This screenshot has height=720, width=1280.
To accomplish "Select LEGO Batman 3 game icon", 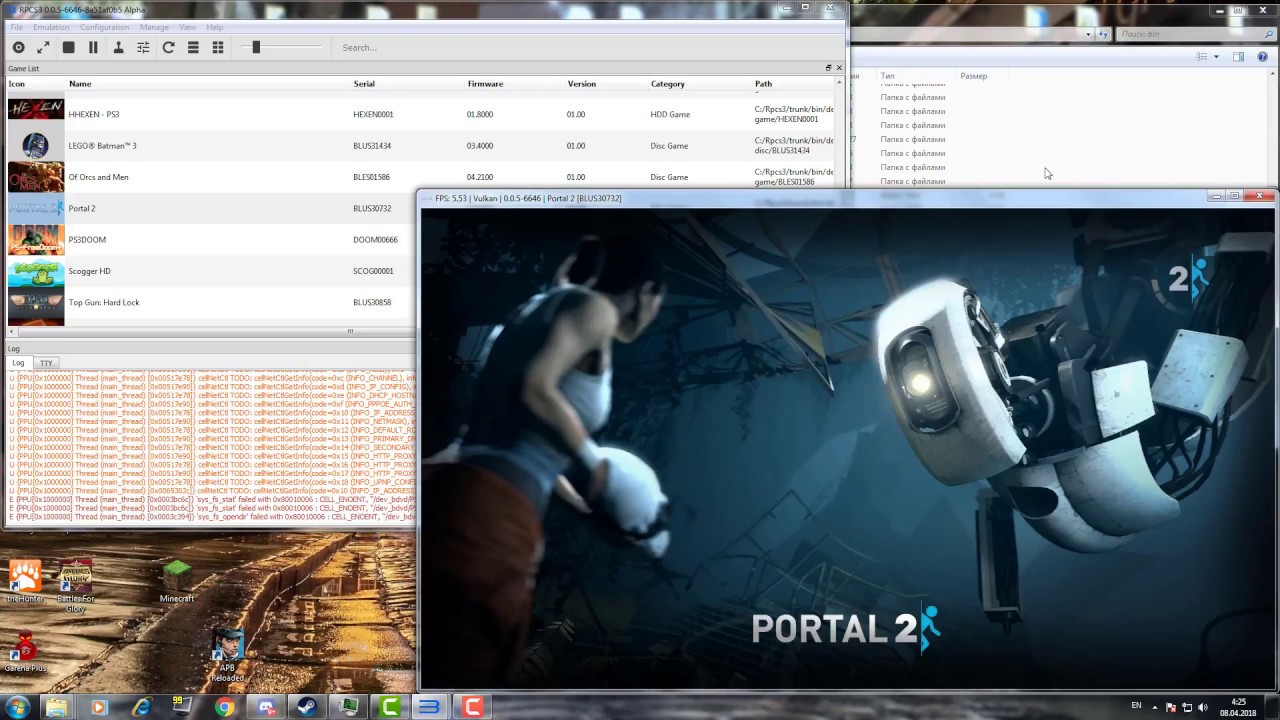I will click(36, 146).
